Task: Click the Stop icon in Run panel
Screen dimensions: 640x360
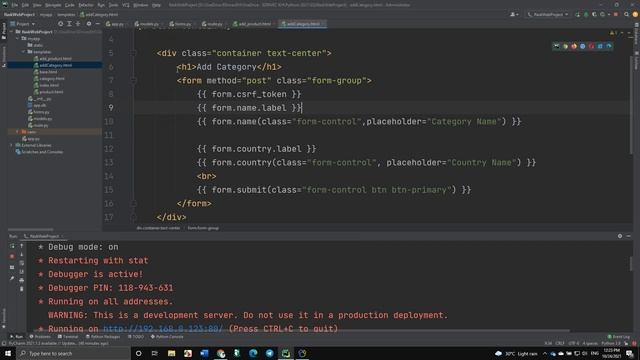Action: pyautogui.click(x=12, y=256)
